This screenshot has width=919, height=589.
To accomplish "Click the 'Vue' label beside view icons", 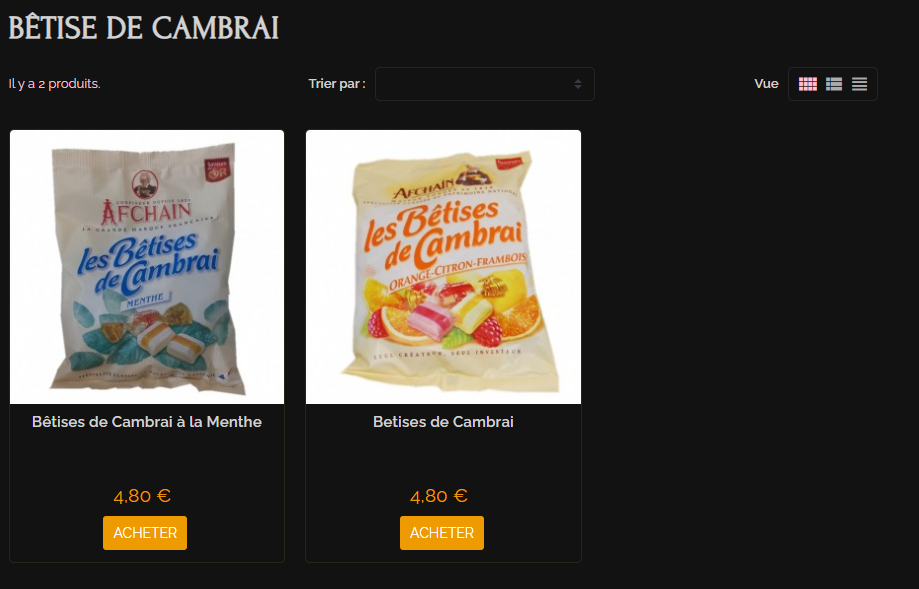I will pyautogui.click(x=766, y=84).
